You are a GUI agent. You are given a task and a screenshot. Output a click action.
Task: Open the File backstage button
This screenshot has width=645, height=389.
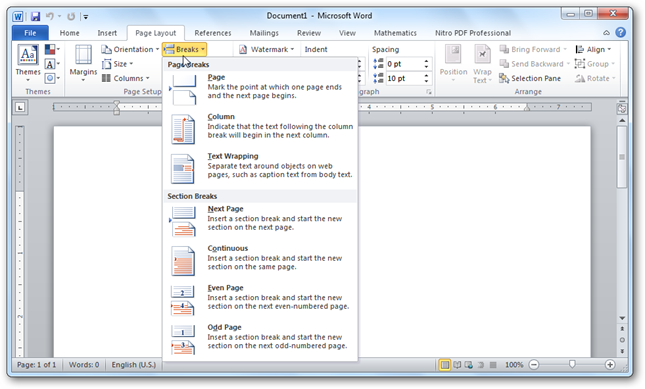[30, 33]
